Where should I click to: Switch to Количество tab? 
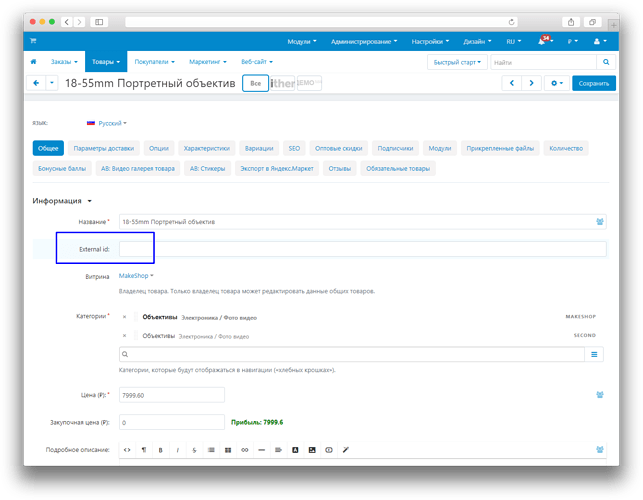(566, 148)
